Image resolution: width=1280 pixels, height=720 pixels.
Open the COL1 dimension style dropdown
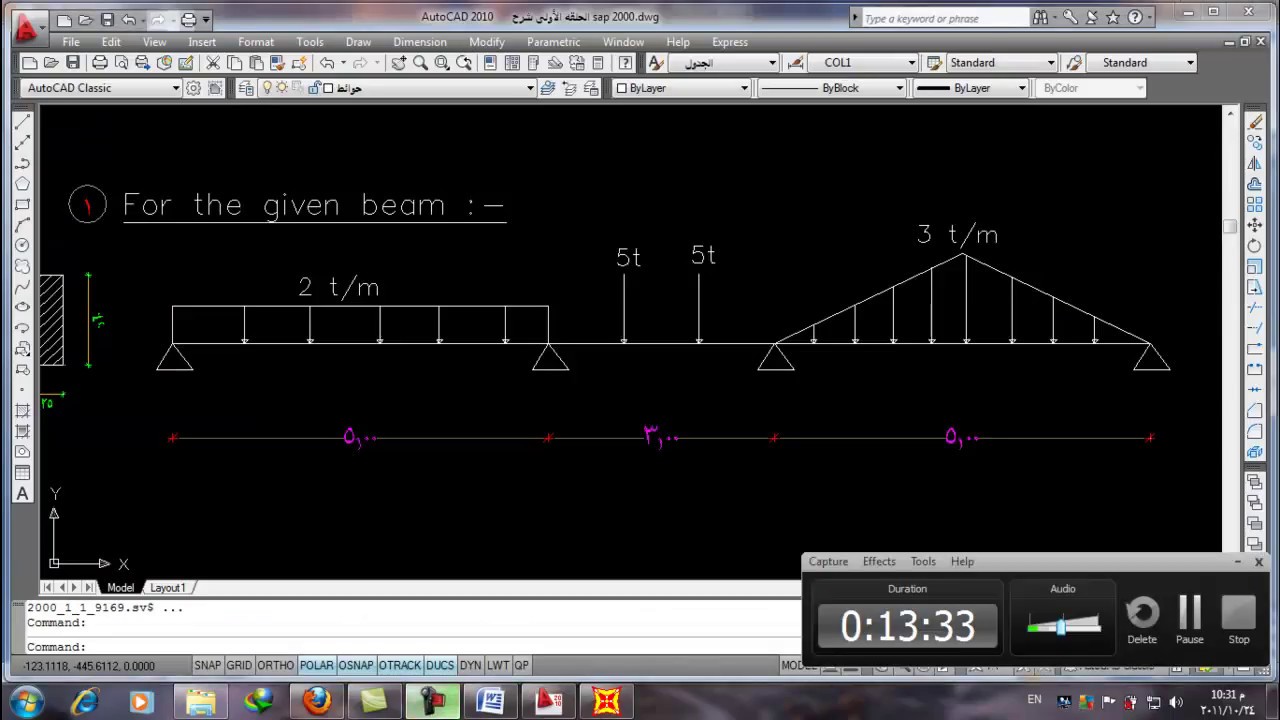863,62
